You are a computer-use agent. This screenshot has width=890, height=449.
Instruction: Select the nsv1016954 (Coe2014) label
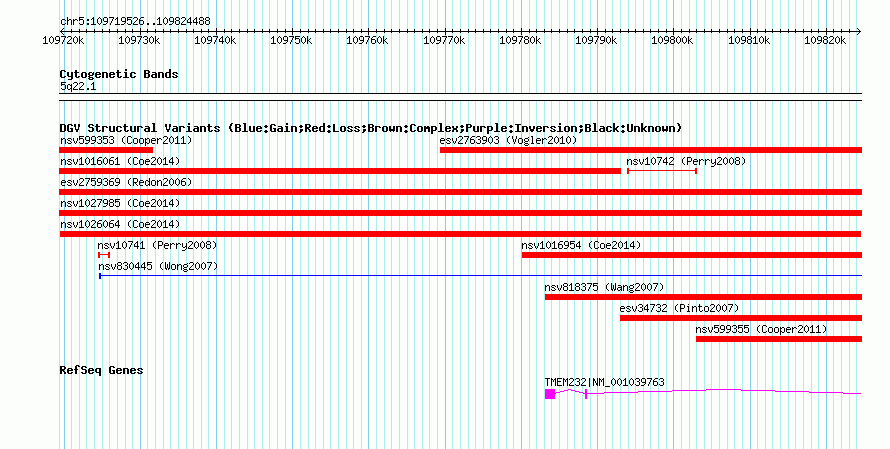[581, 245]
